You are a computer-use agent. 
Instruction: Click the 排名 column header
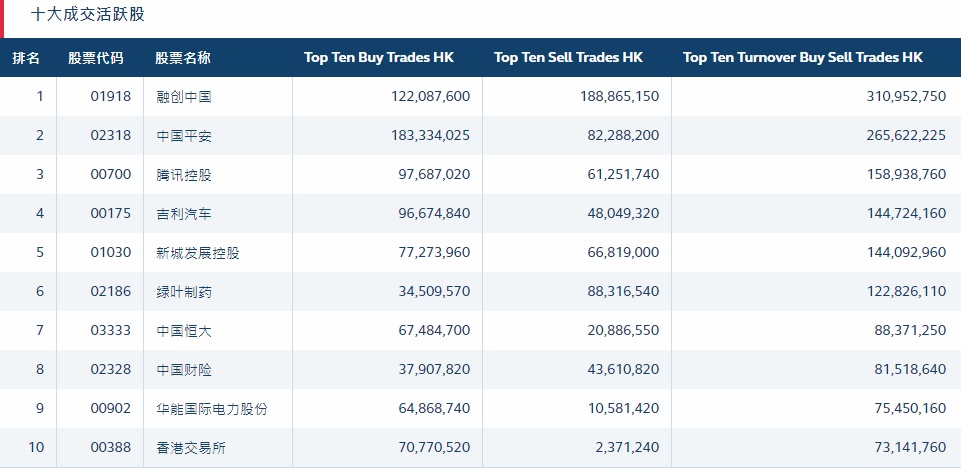(x=27, y=58)
